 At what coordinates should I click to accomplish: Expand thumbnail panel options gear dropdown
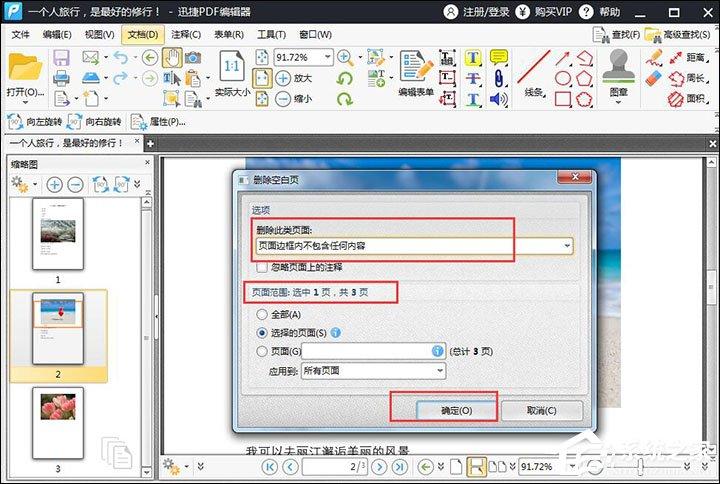35,185
